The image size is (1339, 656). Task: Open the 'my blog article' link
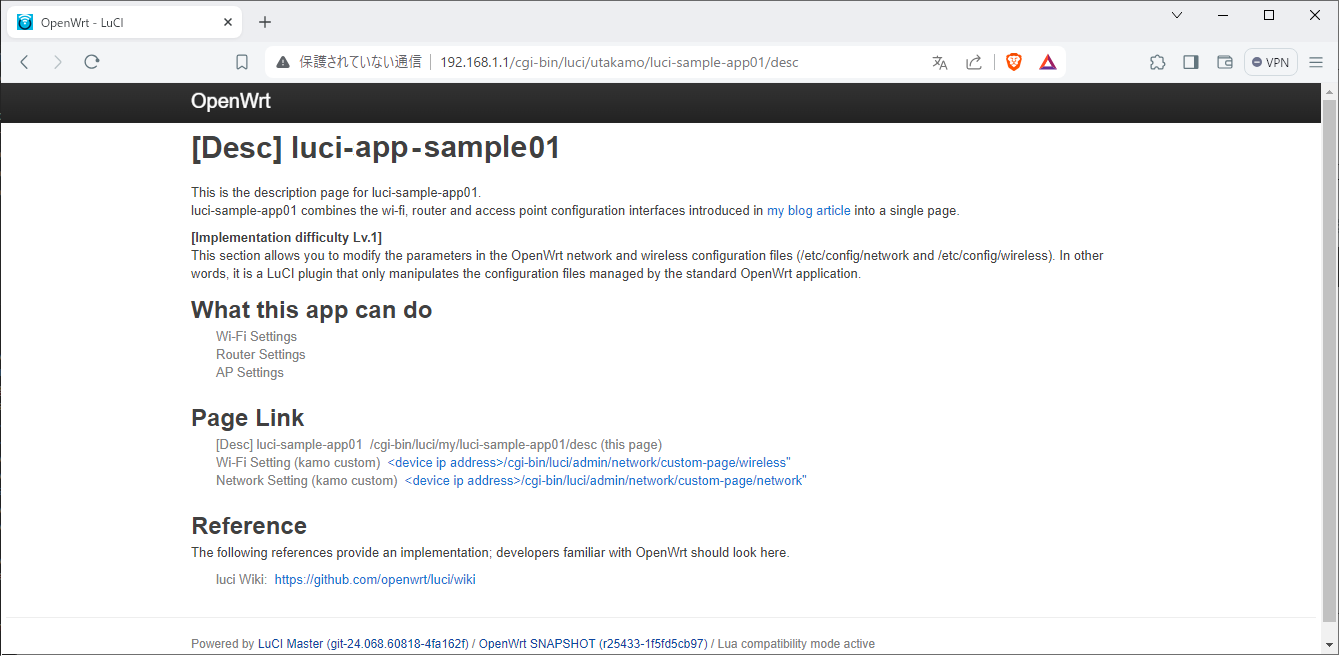point(808,210)
